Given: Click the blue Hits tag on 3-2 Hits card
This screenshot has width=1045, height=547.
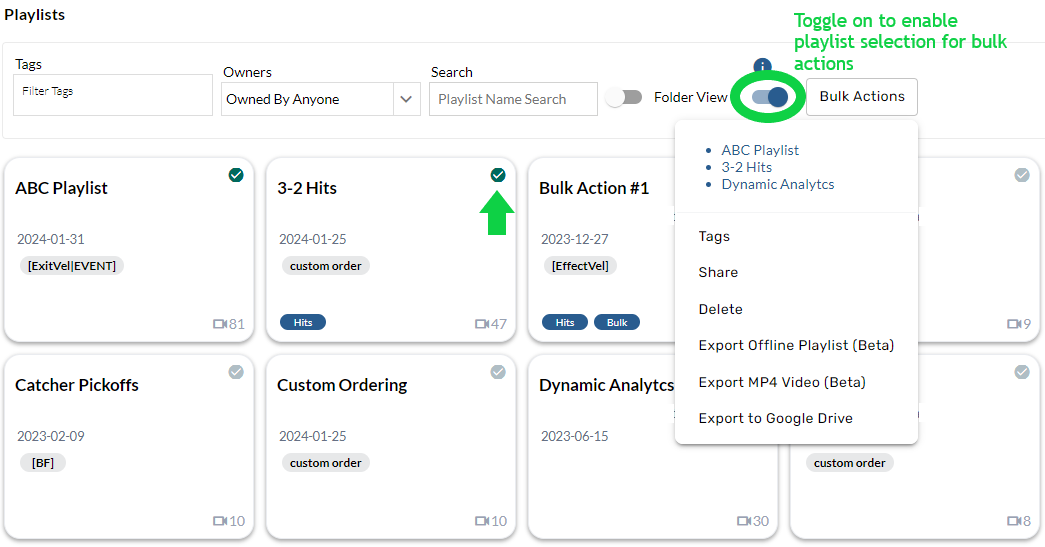Looking at the screenshot, I should click(303, 322).
